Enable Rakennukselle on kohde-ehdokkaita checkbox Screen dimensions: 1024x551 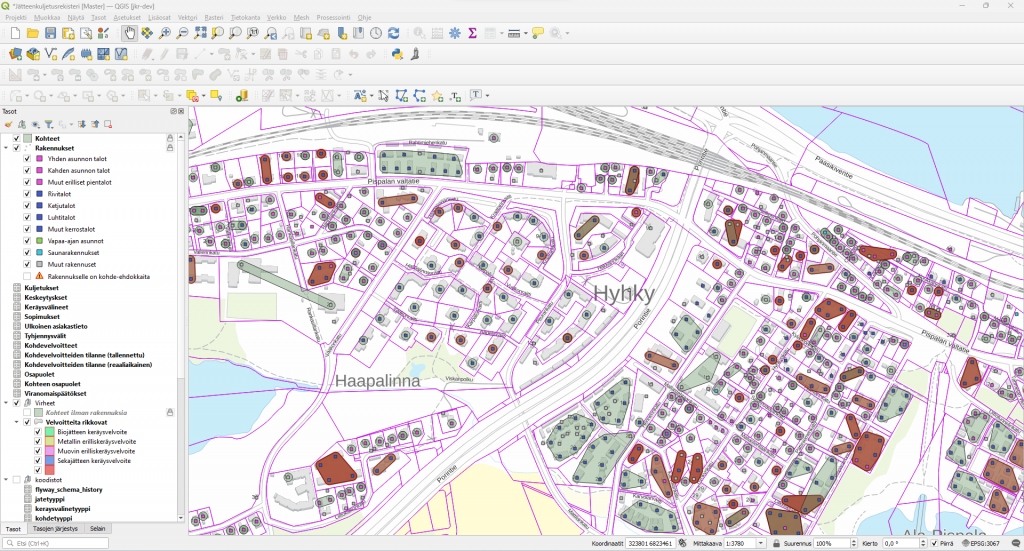(x=27, y=276)
